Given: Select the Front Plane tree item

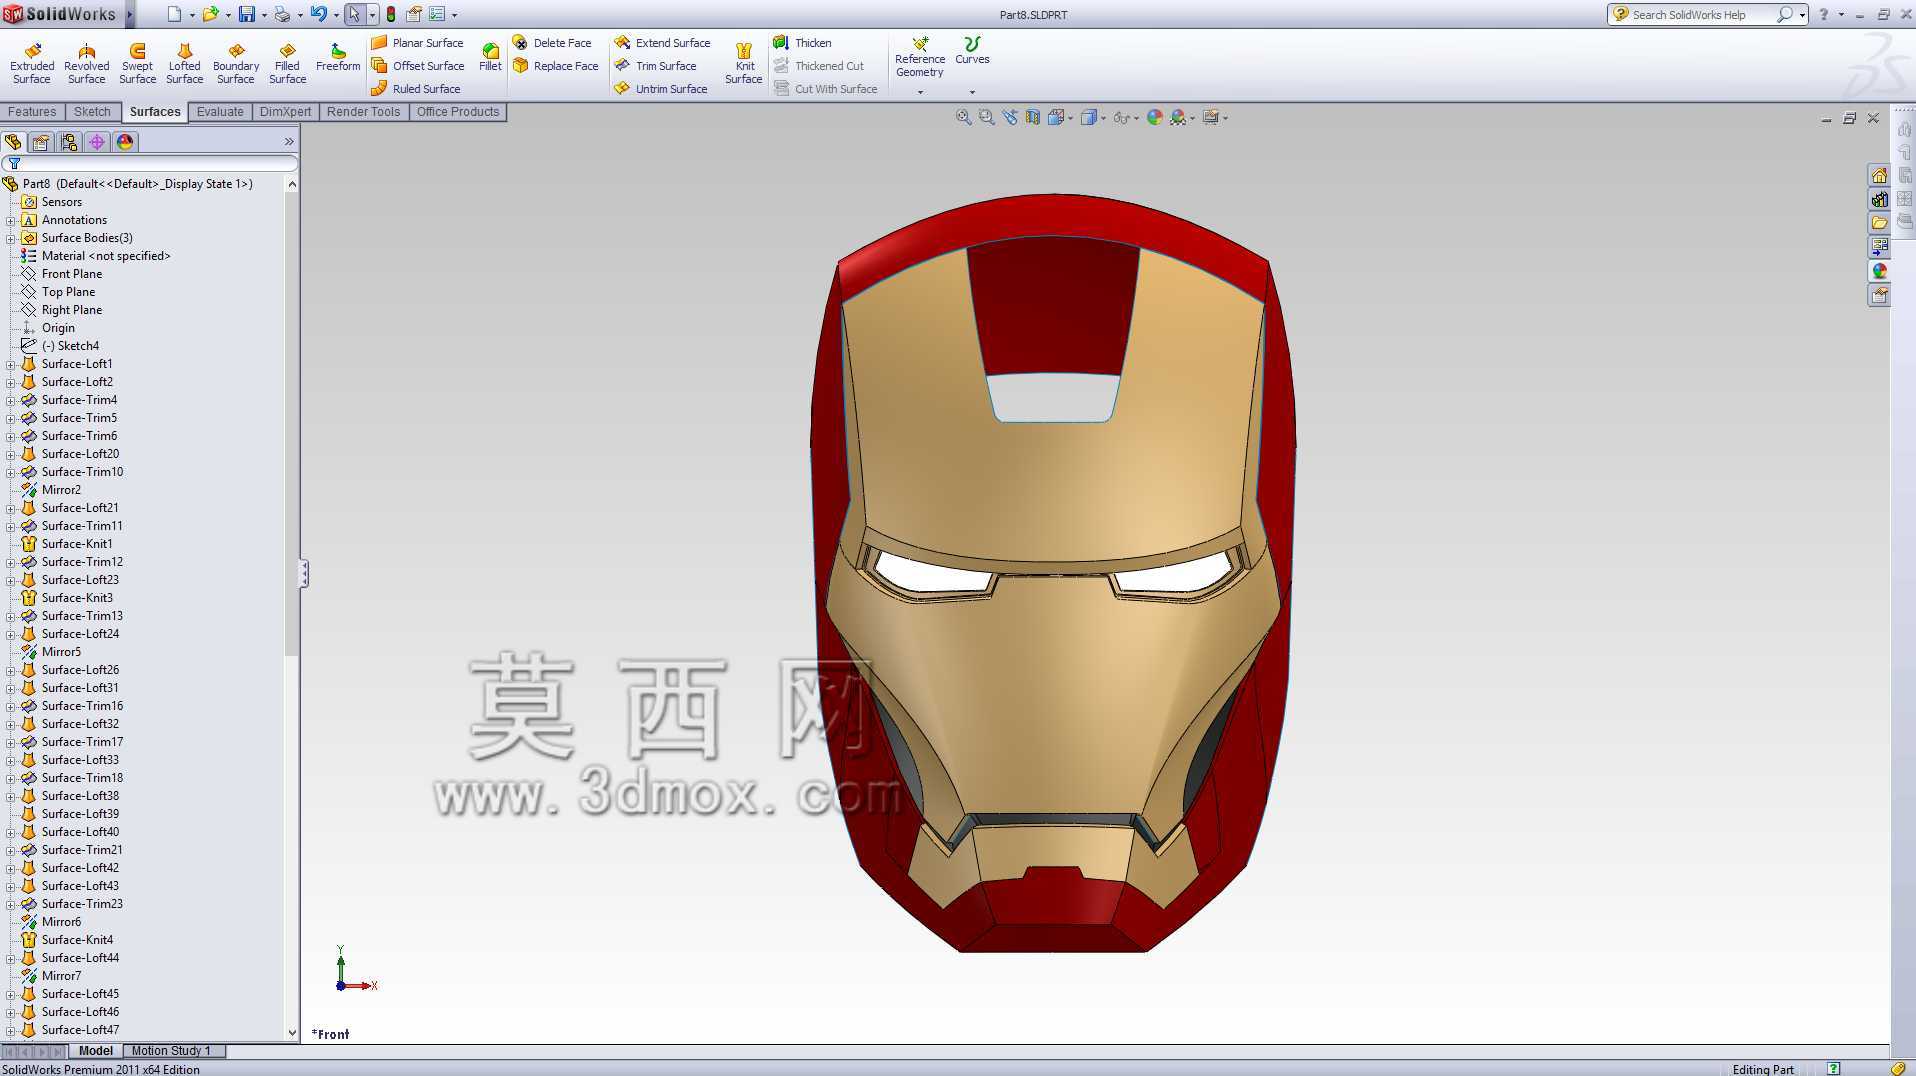Looking at the screenshot, I should click(x=72, y=274).
